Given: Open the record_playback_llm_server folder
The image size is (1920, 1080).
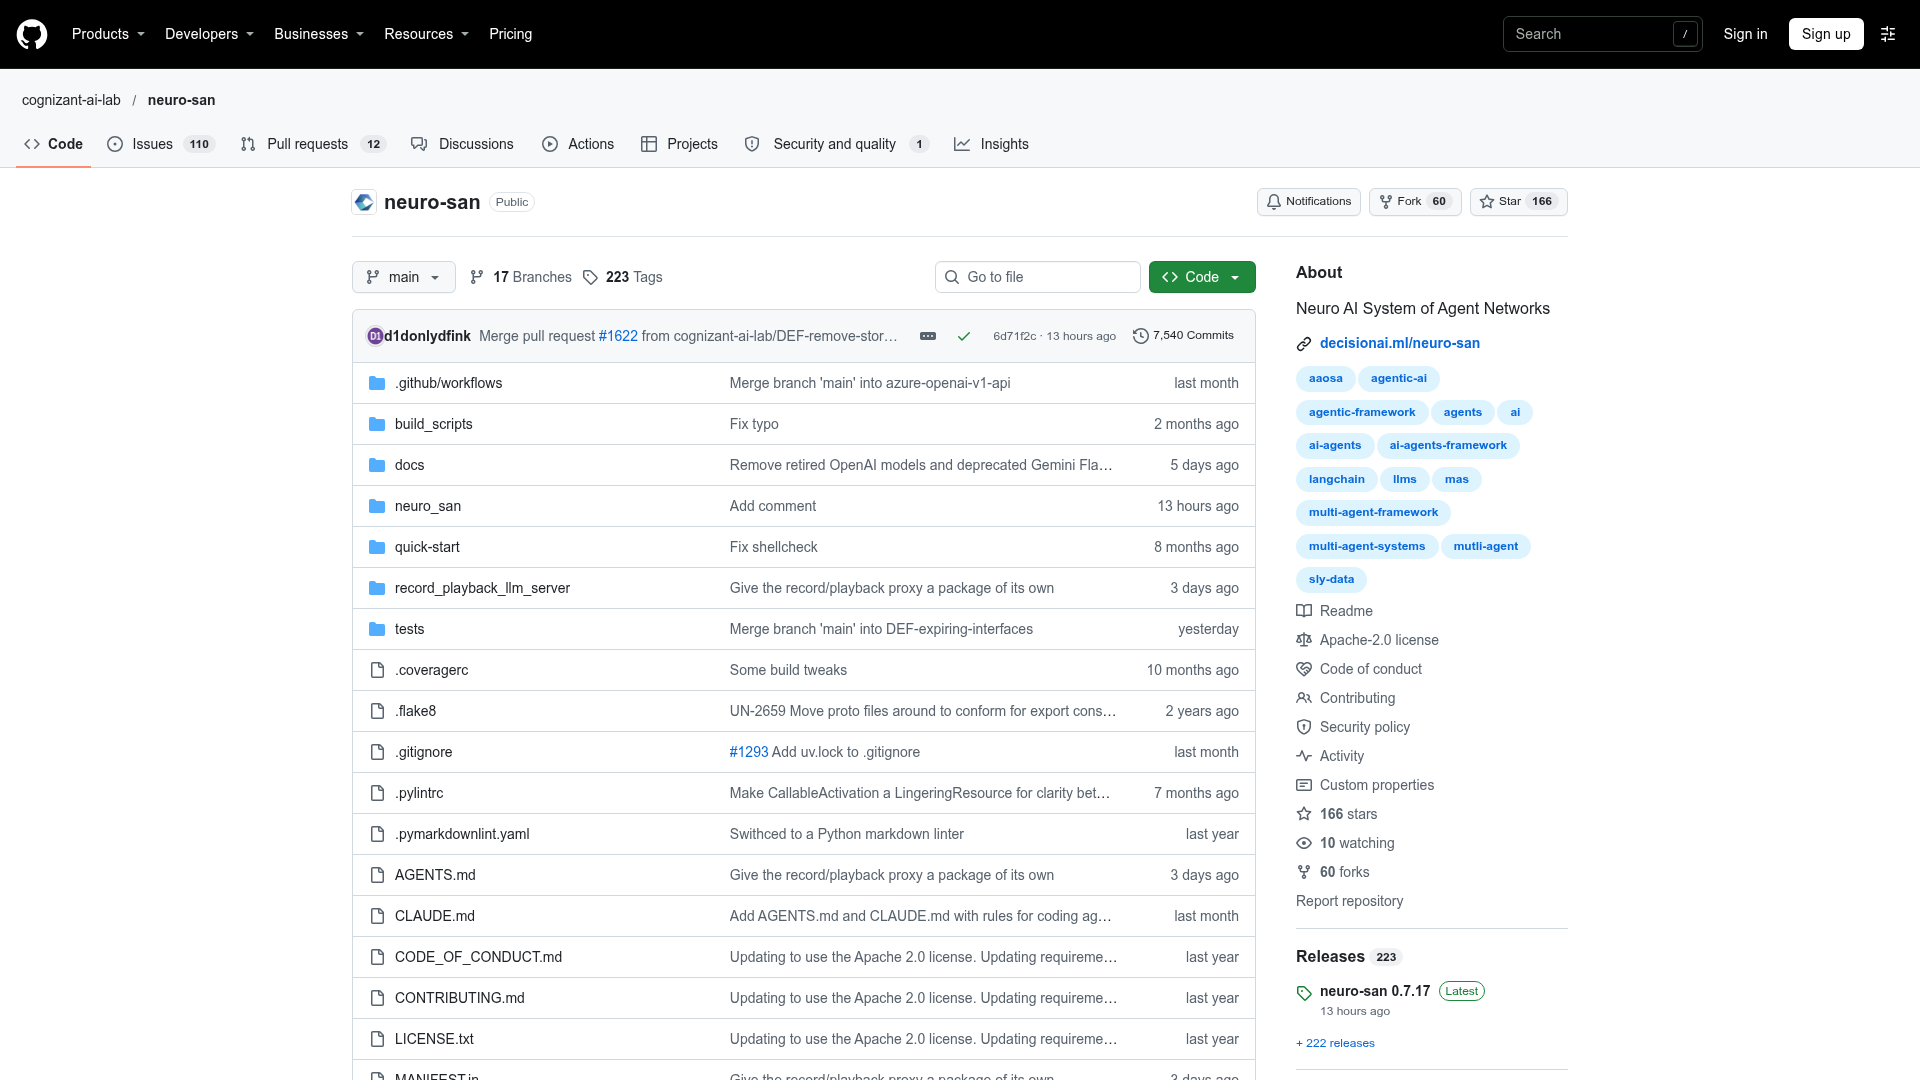Looking at the screenshot, I should (x=482, y=588).
